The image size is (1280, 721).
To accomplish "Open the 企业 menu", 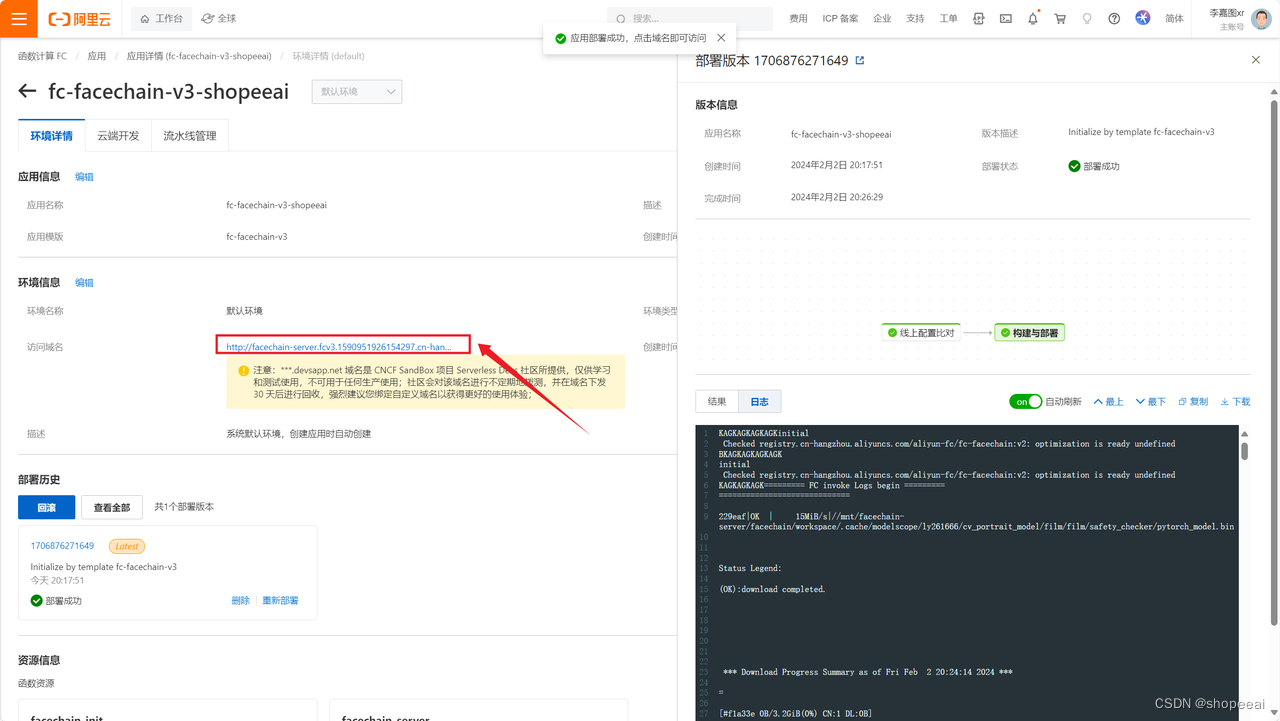I will 882,19.
